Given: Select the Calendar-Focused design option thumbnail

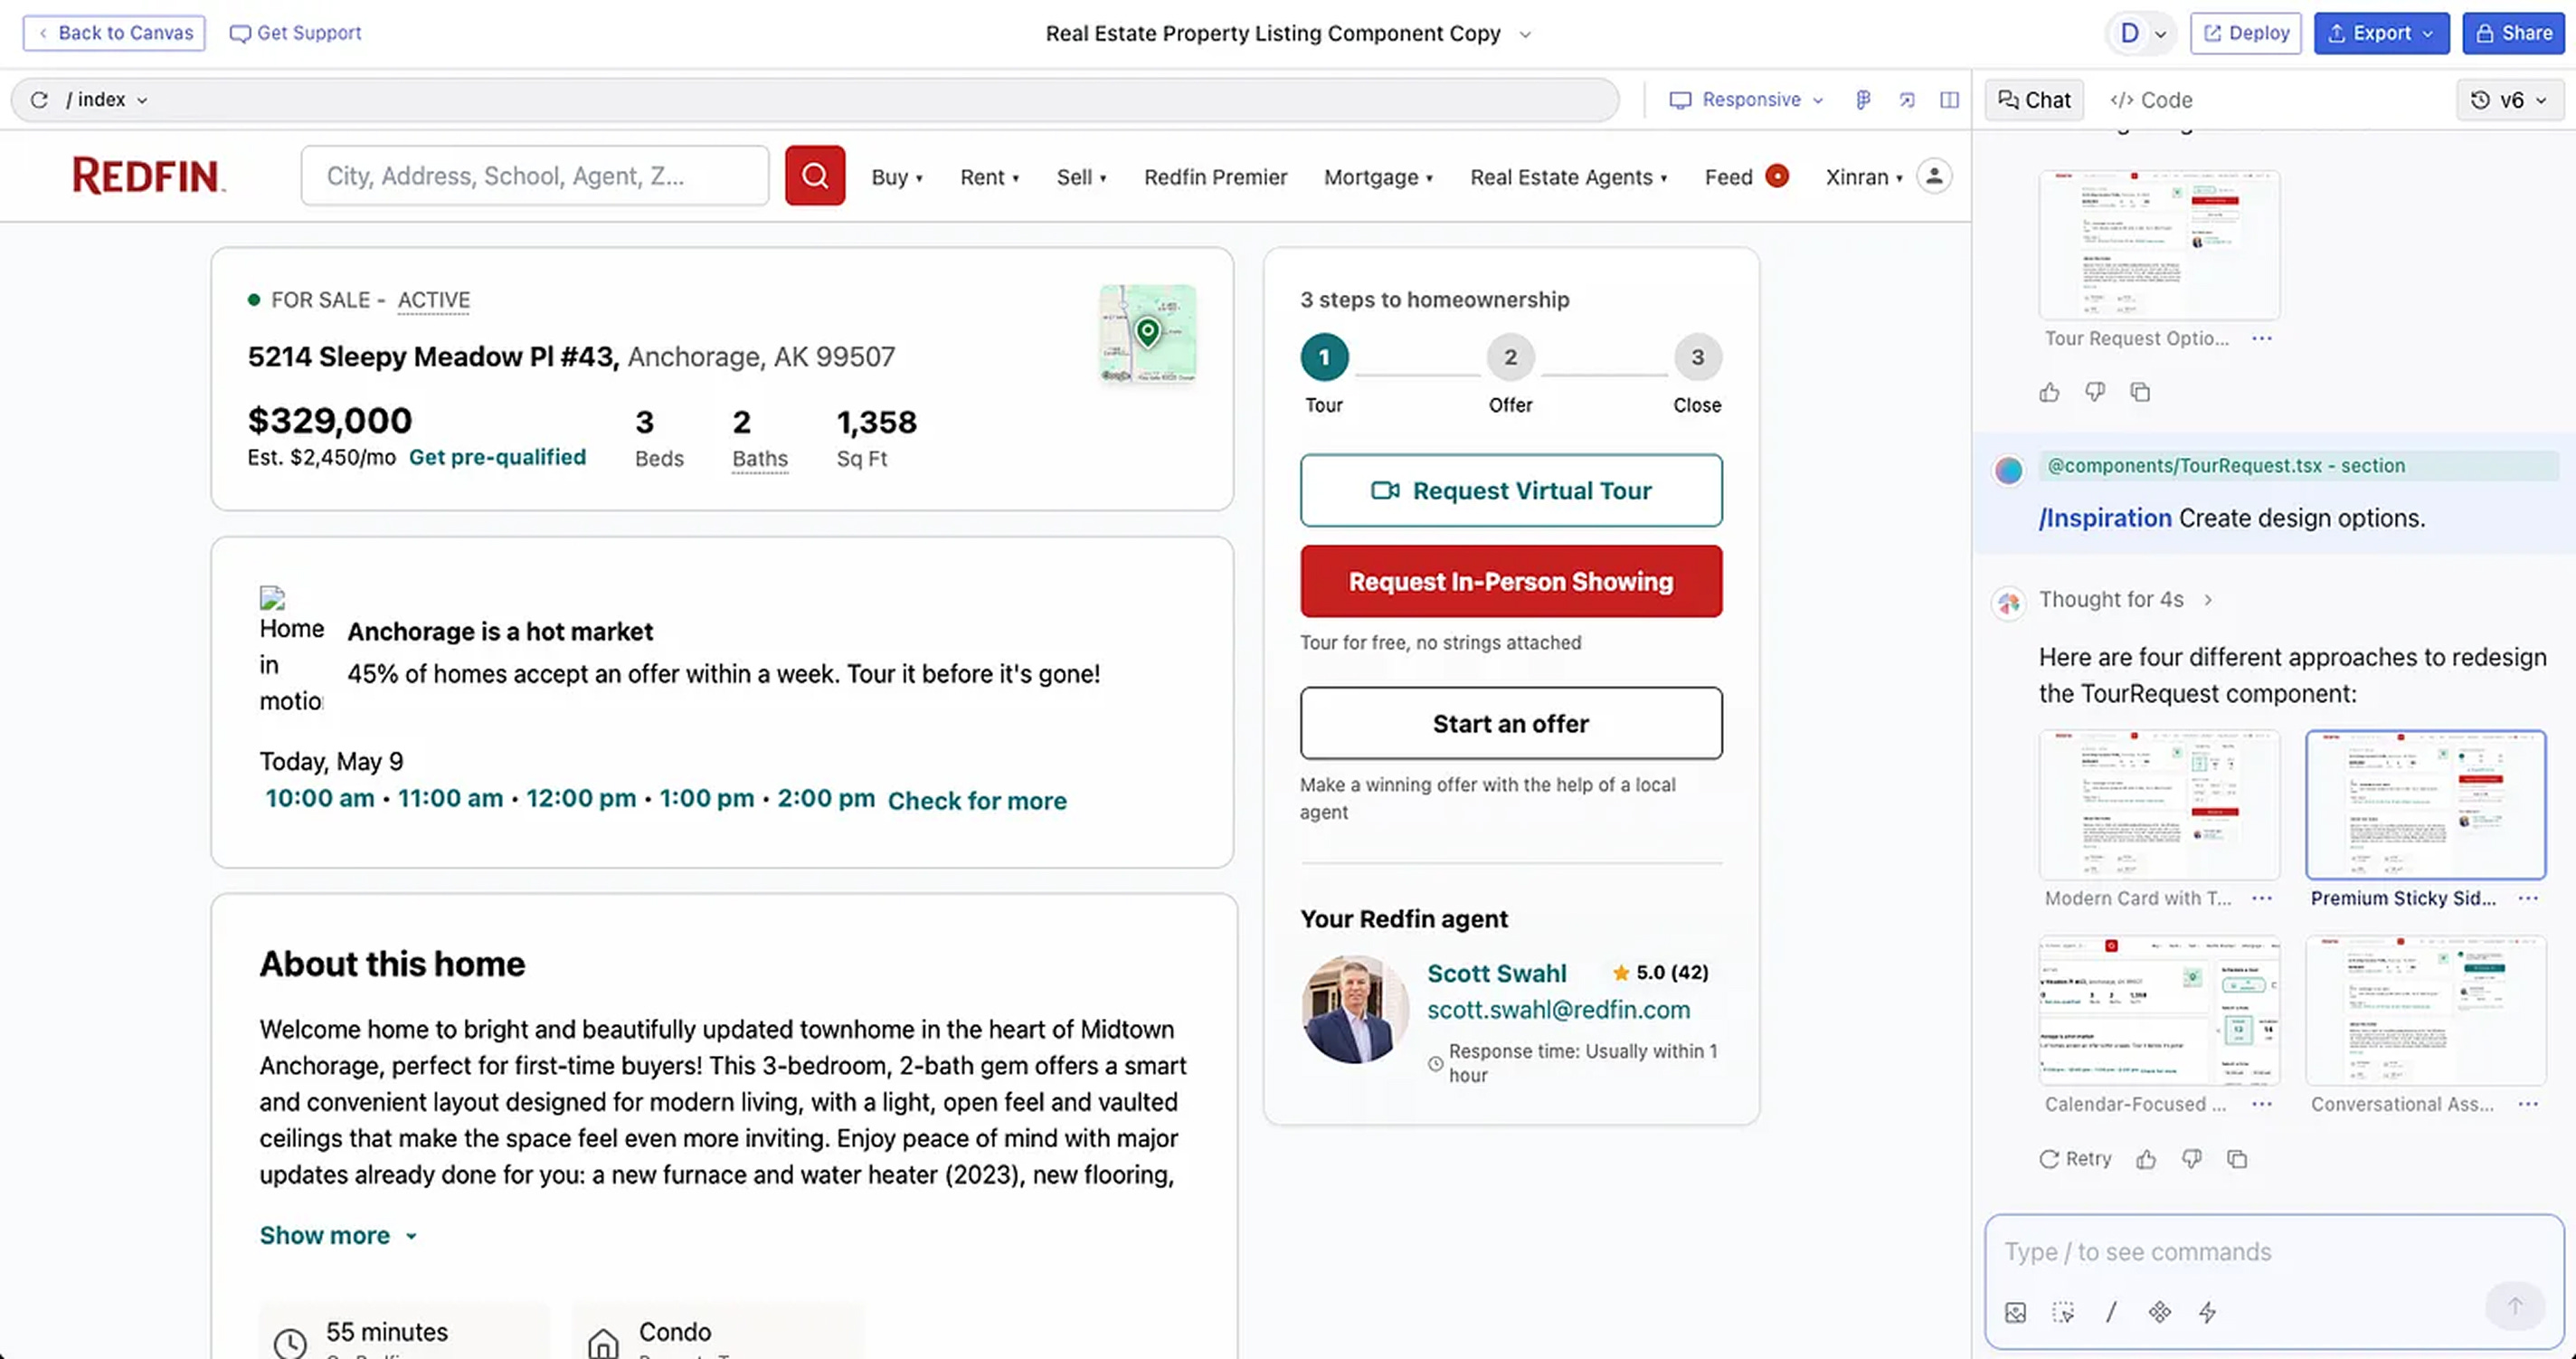Looking at the screenshot, I should pos(2158,1010).
